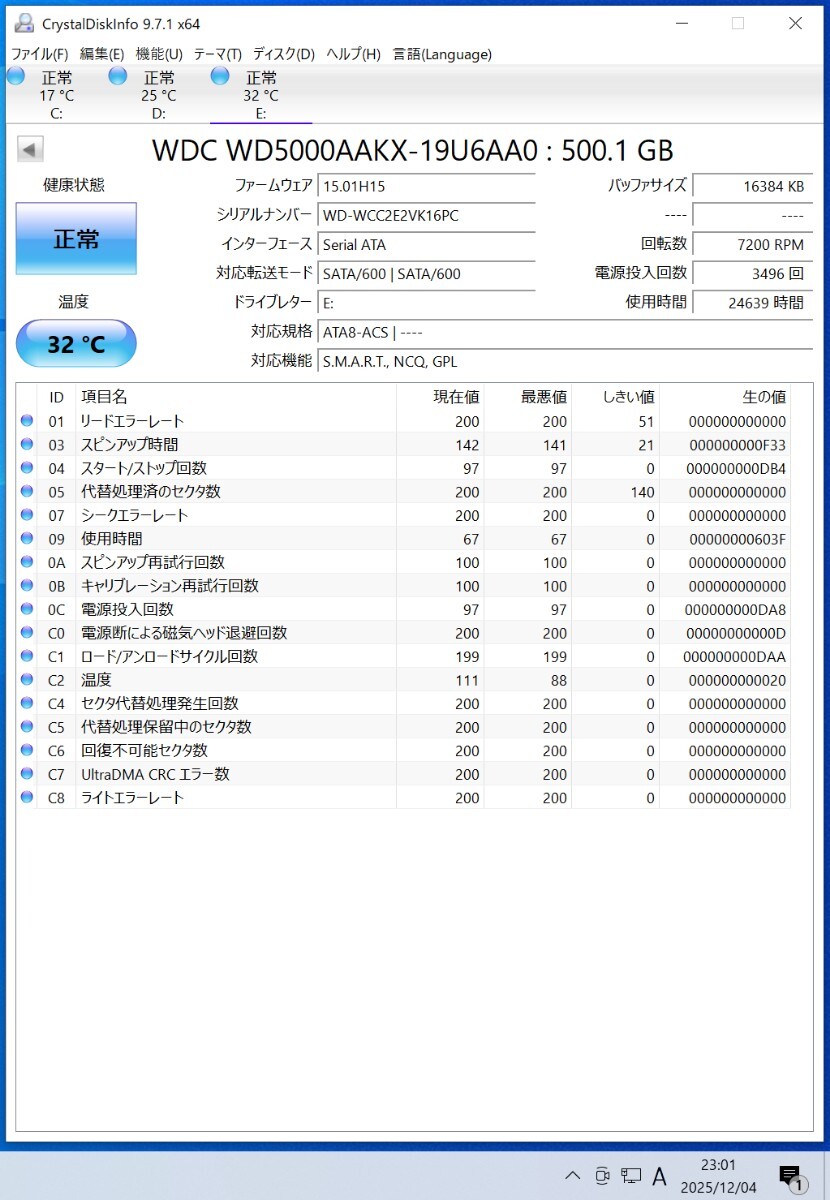Click the previous disk arrow button

click(30, 150)
